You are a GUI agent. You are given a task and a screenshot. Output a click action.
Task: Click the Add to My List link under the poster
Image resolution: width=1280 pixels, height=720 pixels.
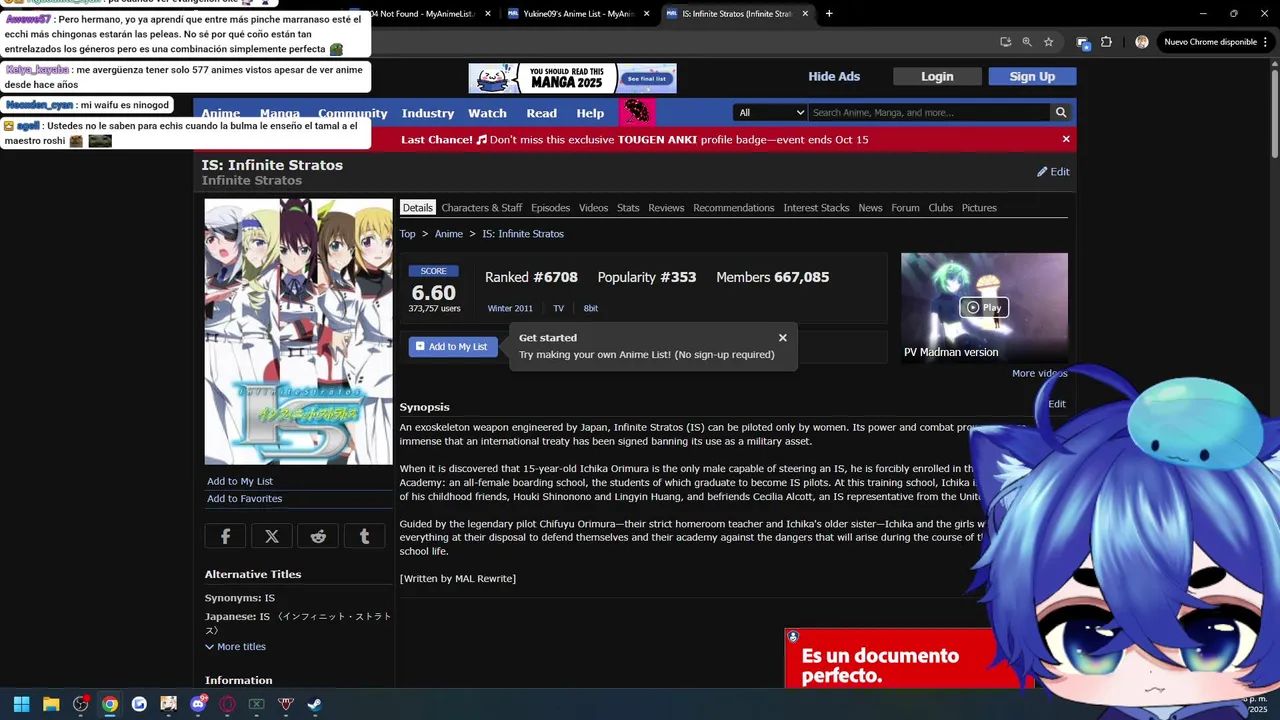[240, 481]
